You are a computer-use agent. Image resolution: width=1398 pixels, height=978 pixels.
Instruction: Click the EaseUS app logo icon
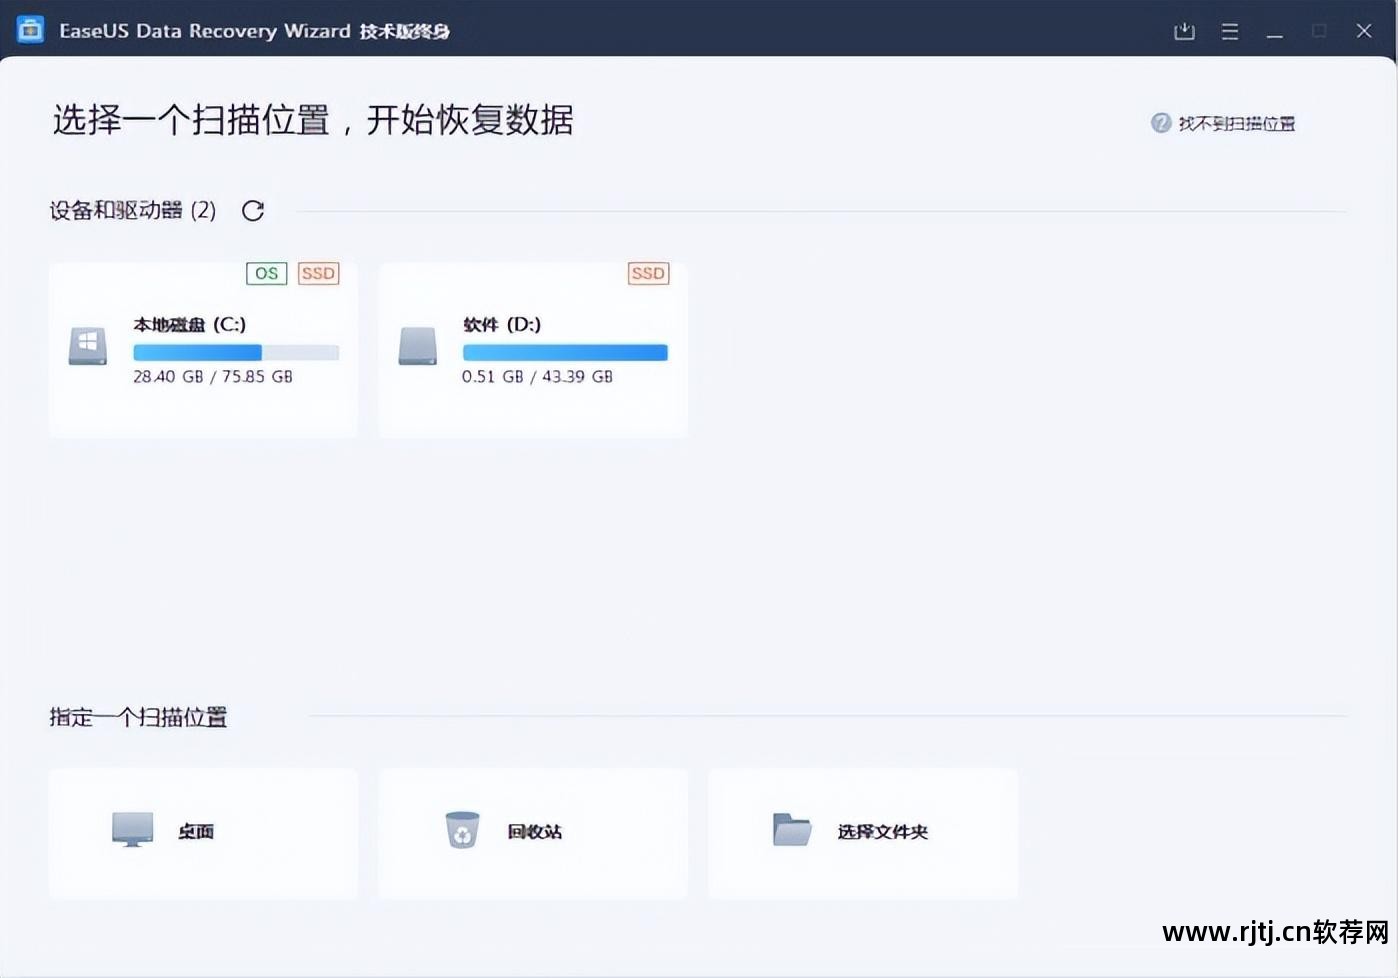click(30, 30)
